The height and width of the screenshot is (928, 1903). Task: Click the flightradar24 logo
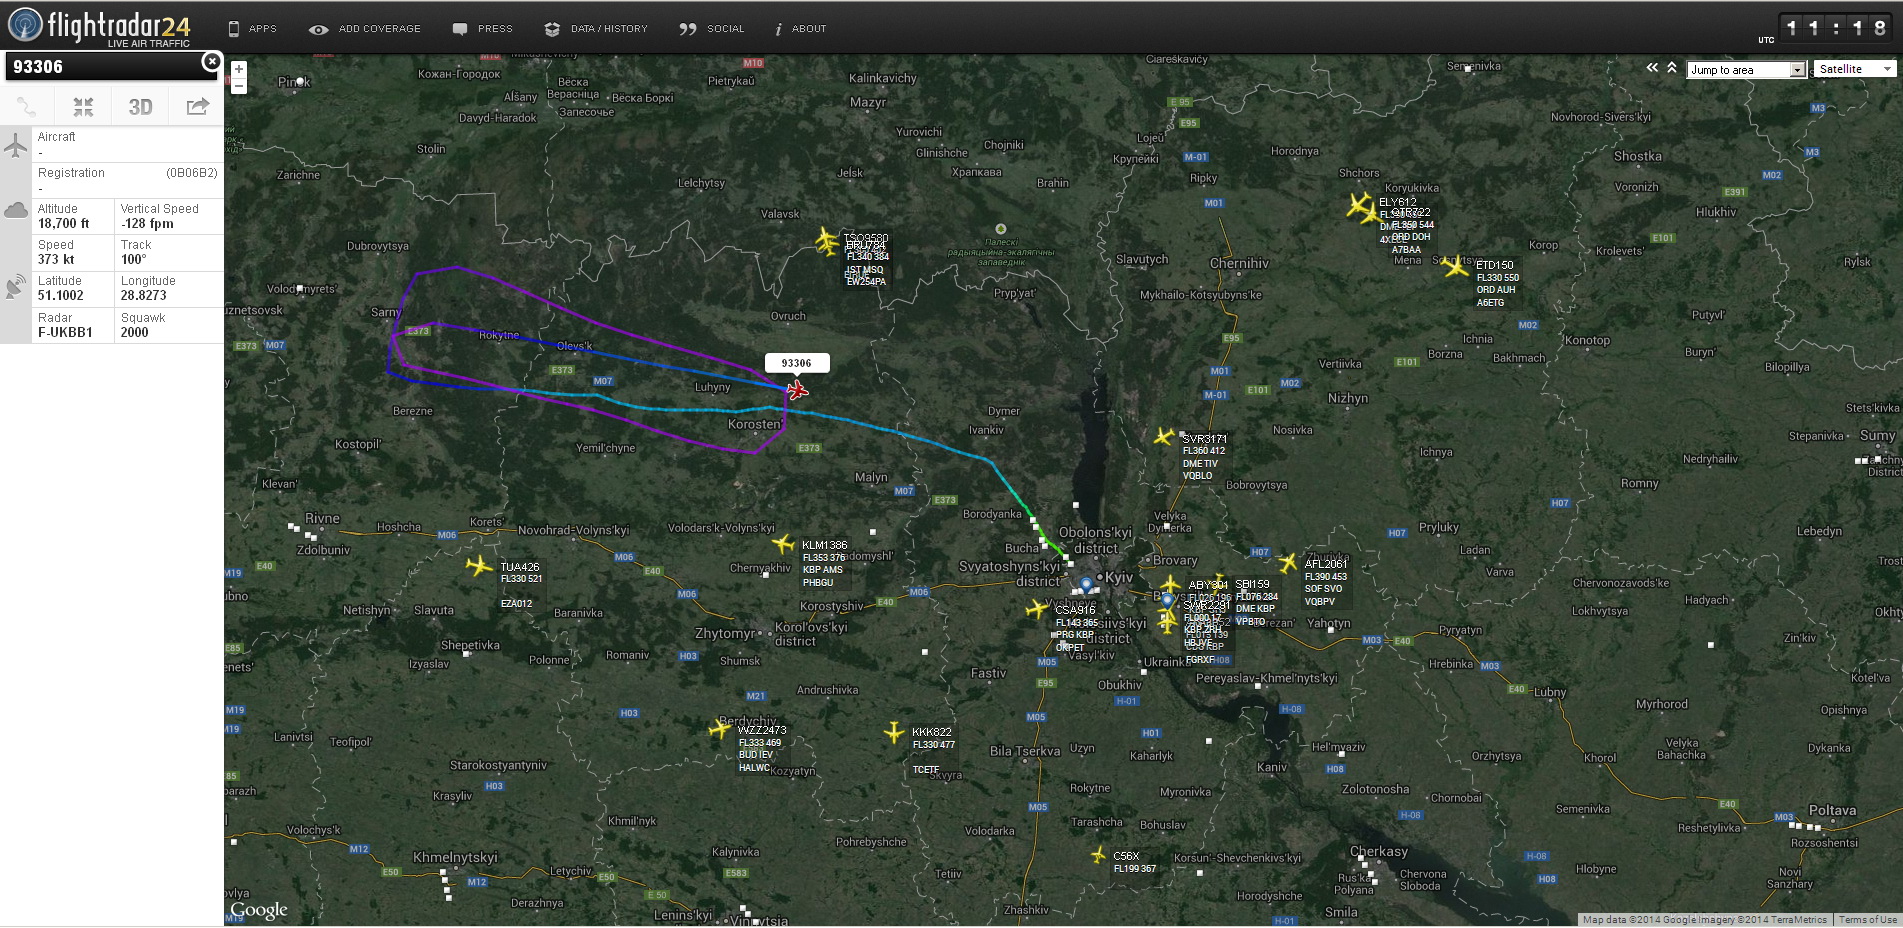coord(99,26)
